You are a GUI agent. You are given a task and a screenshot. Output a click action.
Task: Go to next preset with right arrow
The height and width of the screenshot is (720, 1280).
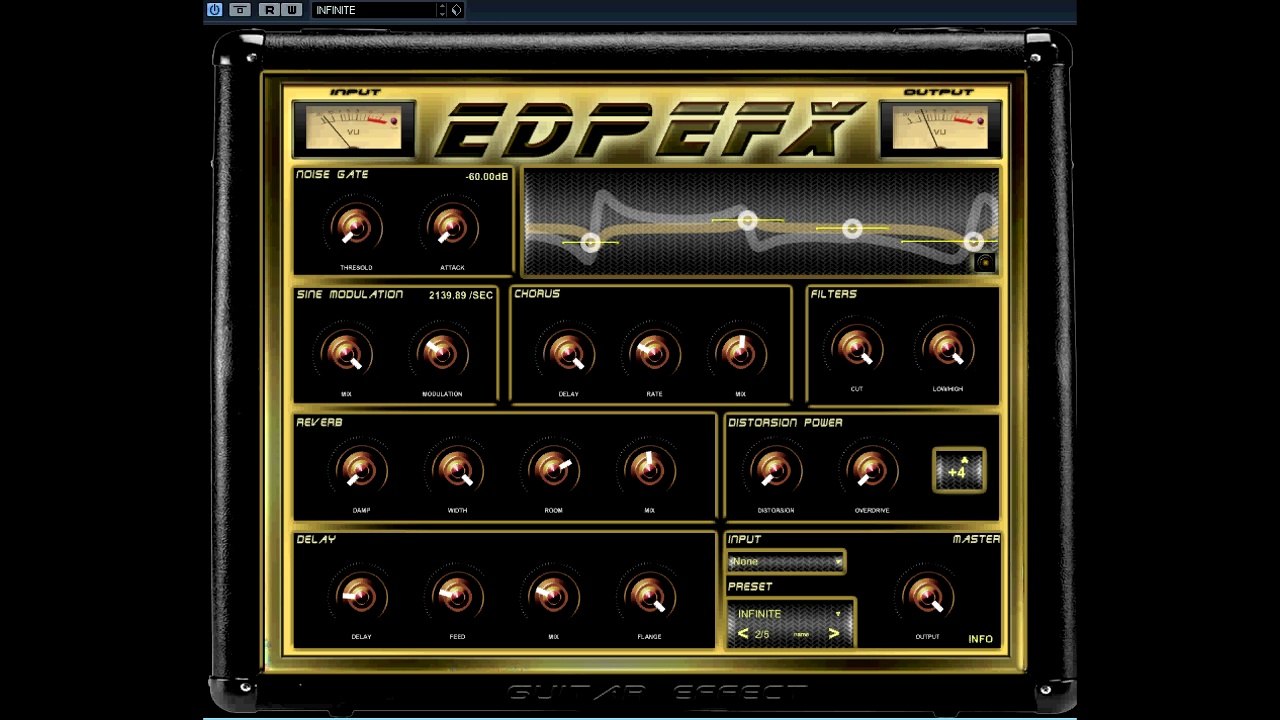point(834,634)
